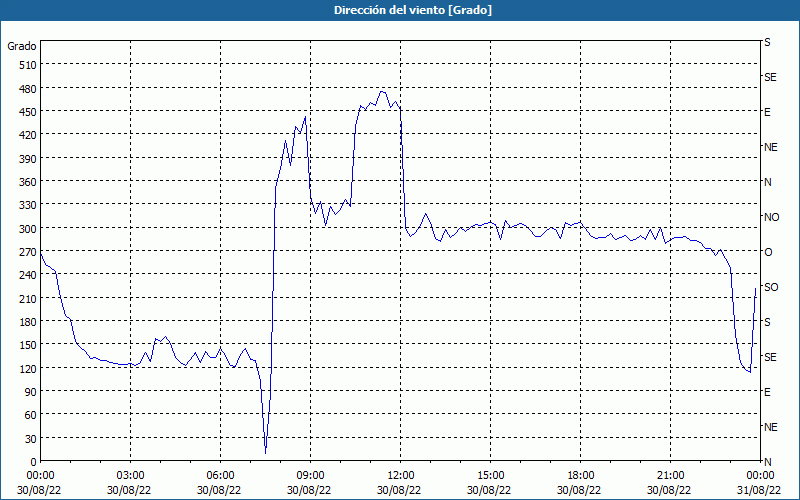The width and height of the screenshot is (800, 500).
Task: Select the 420 y-axis value
Action: [x=28, y=135]
